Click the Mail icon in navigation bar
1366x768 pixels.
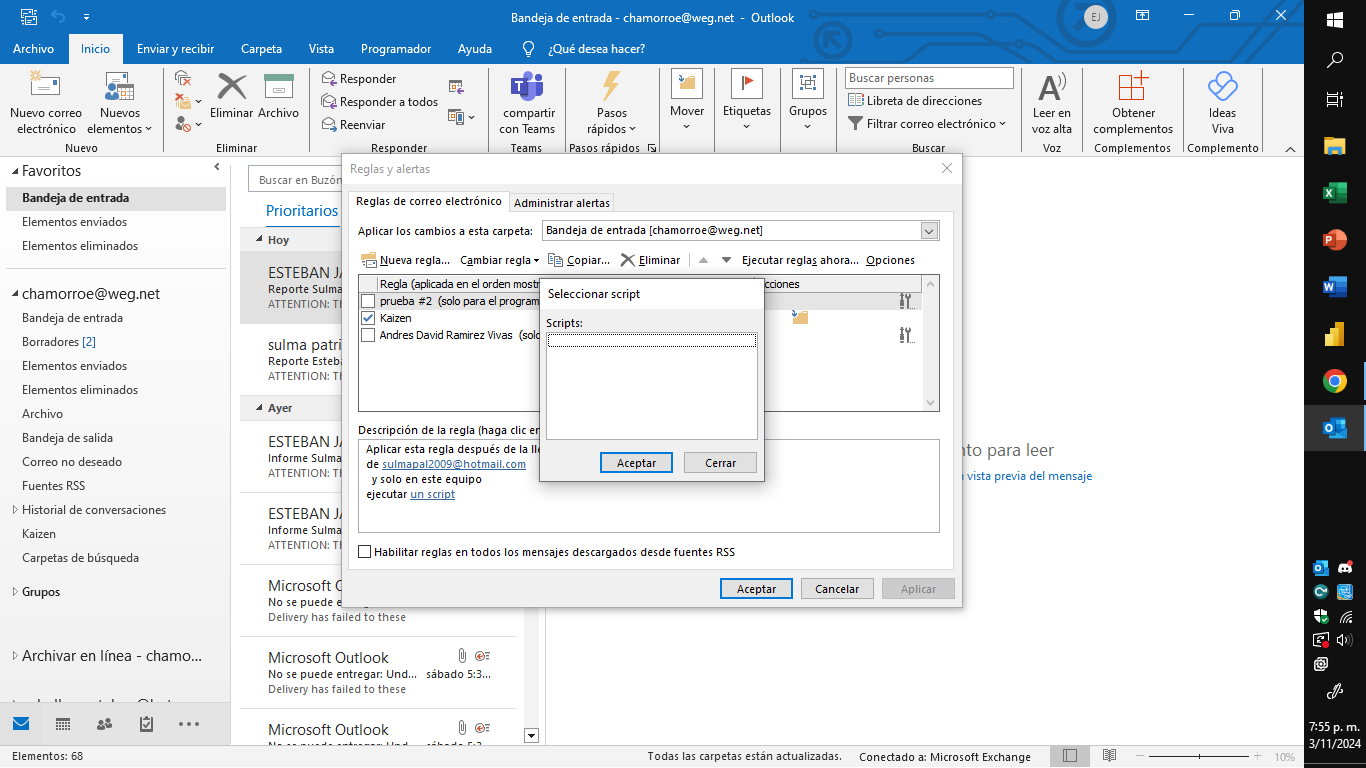[x=21, y=724]
